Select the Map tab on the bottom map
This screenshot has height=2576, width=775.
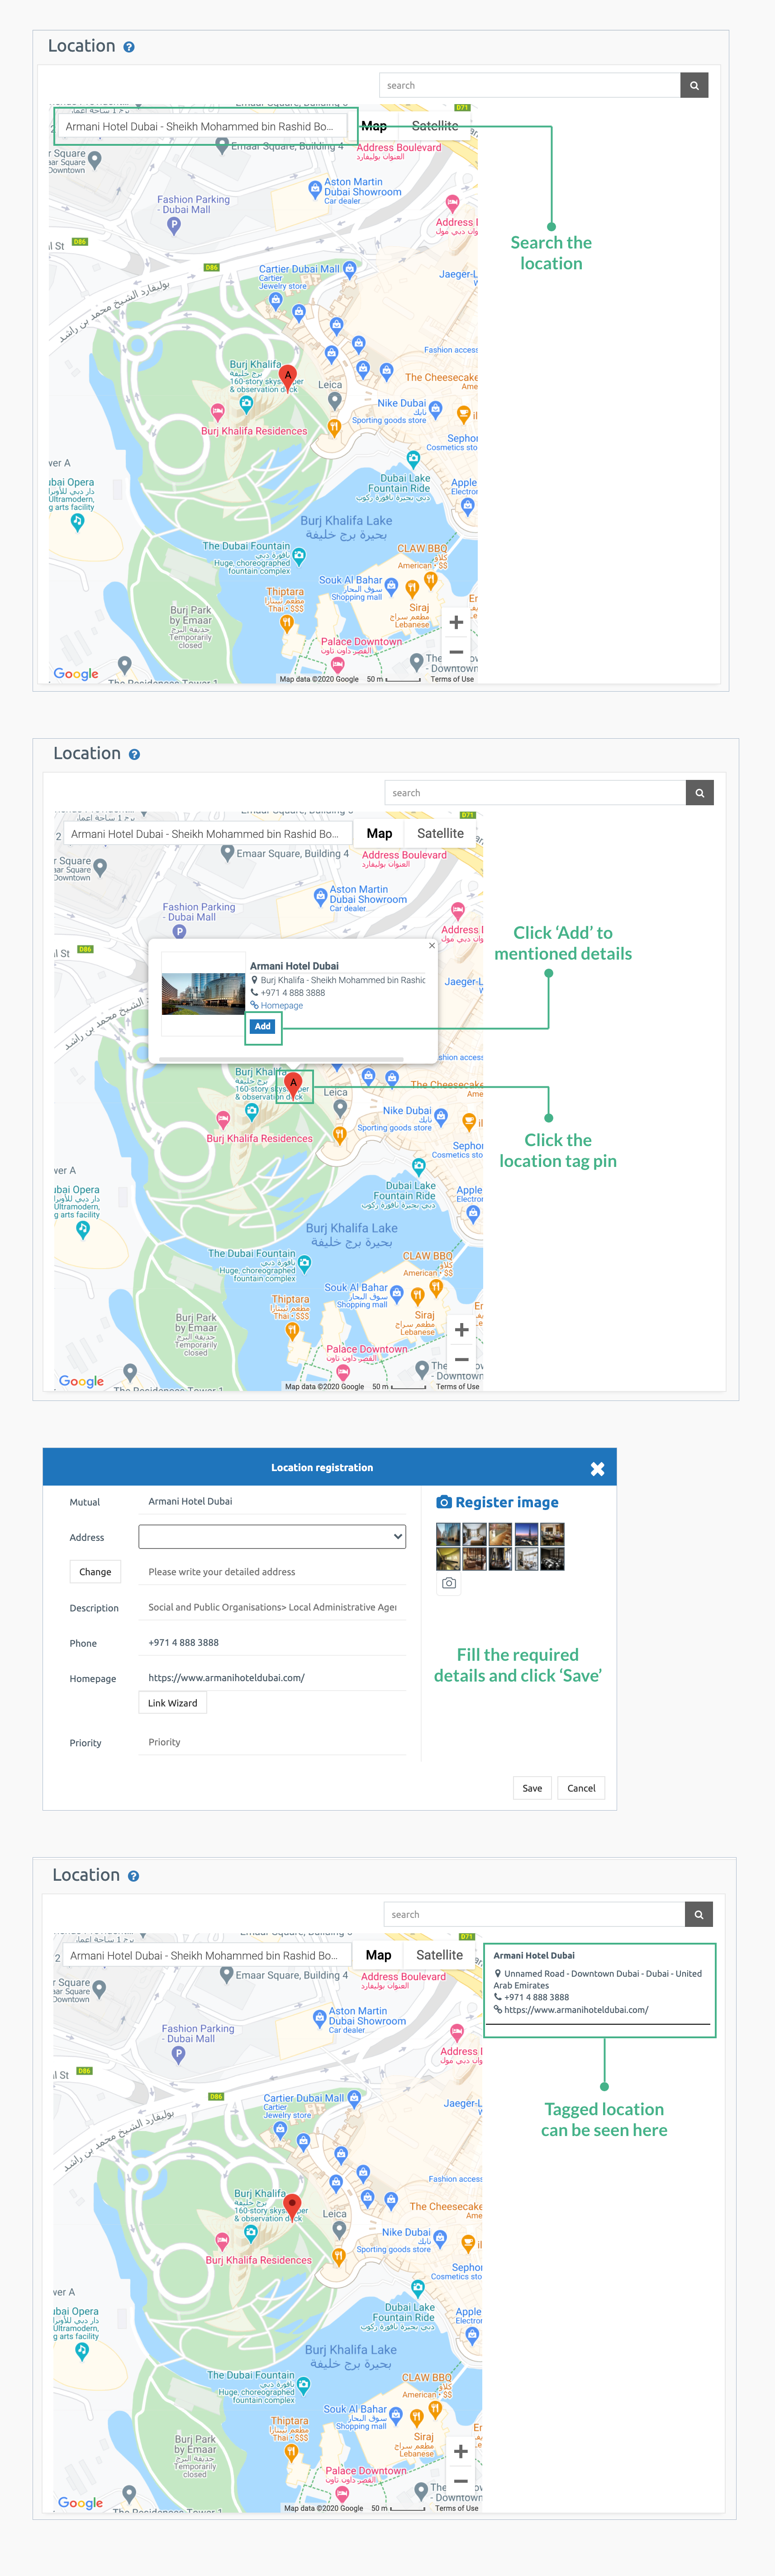[378, 1955]
